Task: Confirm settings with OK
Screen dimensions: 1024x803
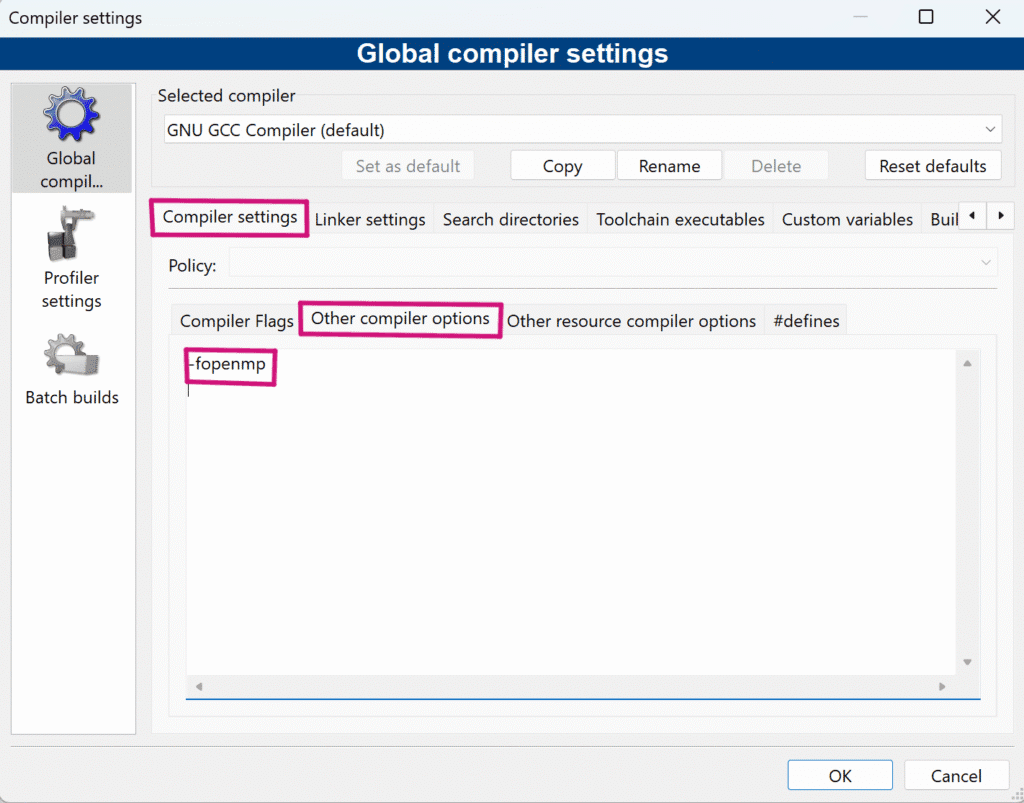Action: coord(839,775)
